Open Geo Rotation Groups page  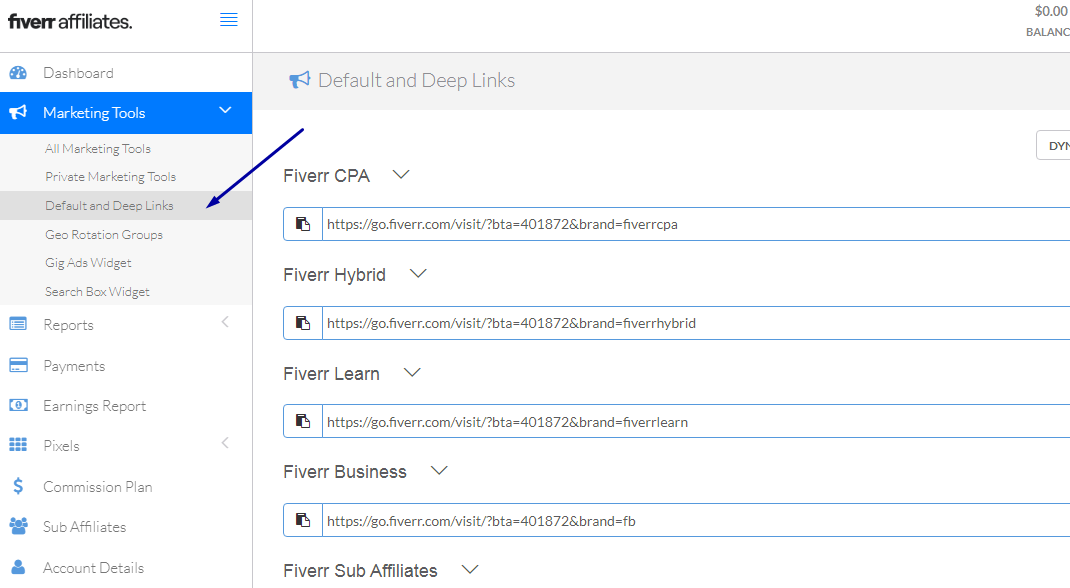[104, 235]
